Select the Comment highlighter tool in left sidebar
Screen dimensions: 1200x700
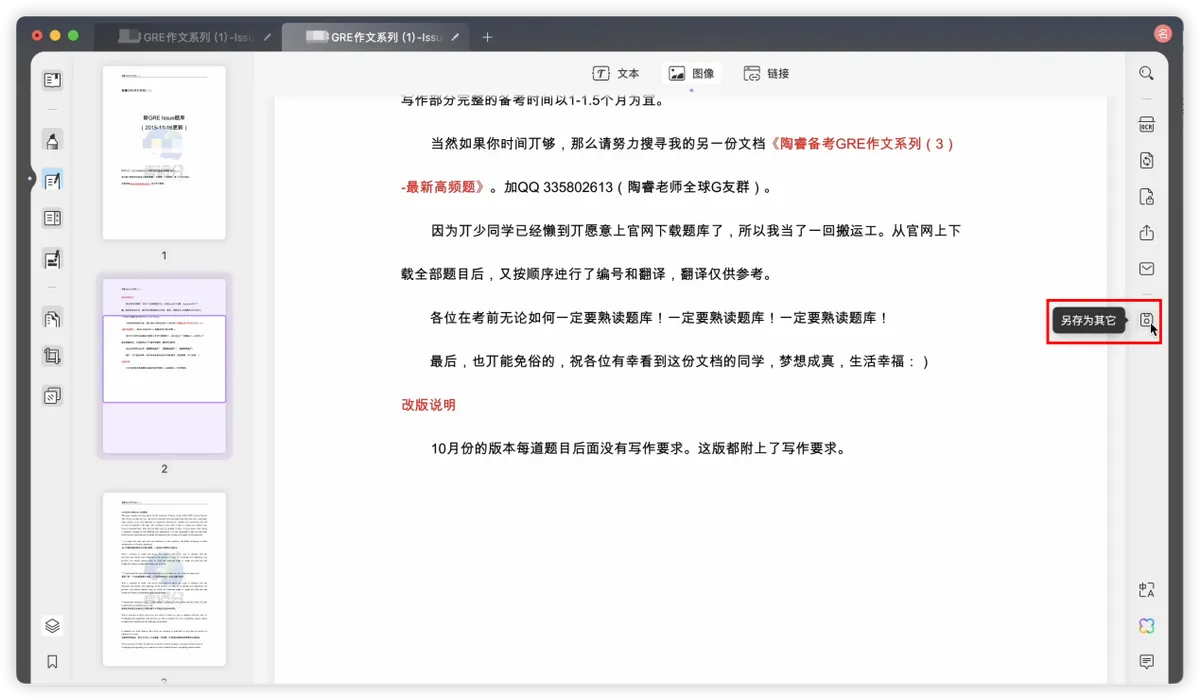pos(52,140)
